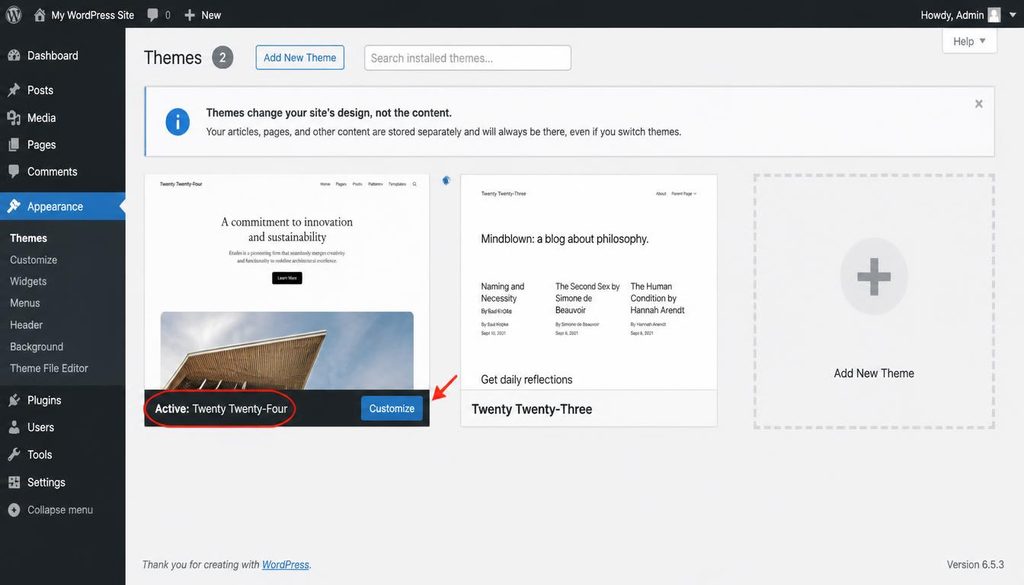Open the Theme File Editor
Screen dimensions: 1024x585
click(49, 368)
